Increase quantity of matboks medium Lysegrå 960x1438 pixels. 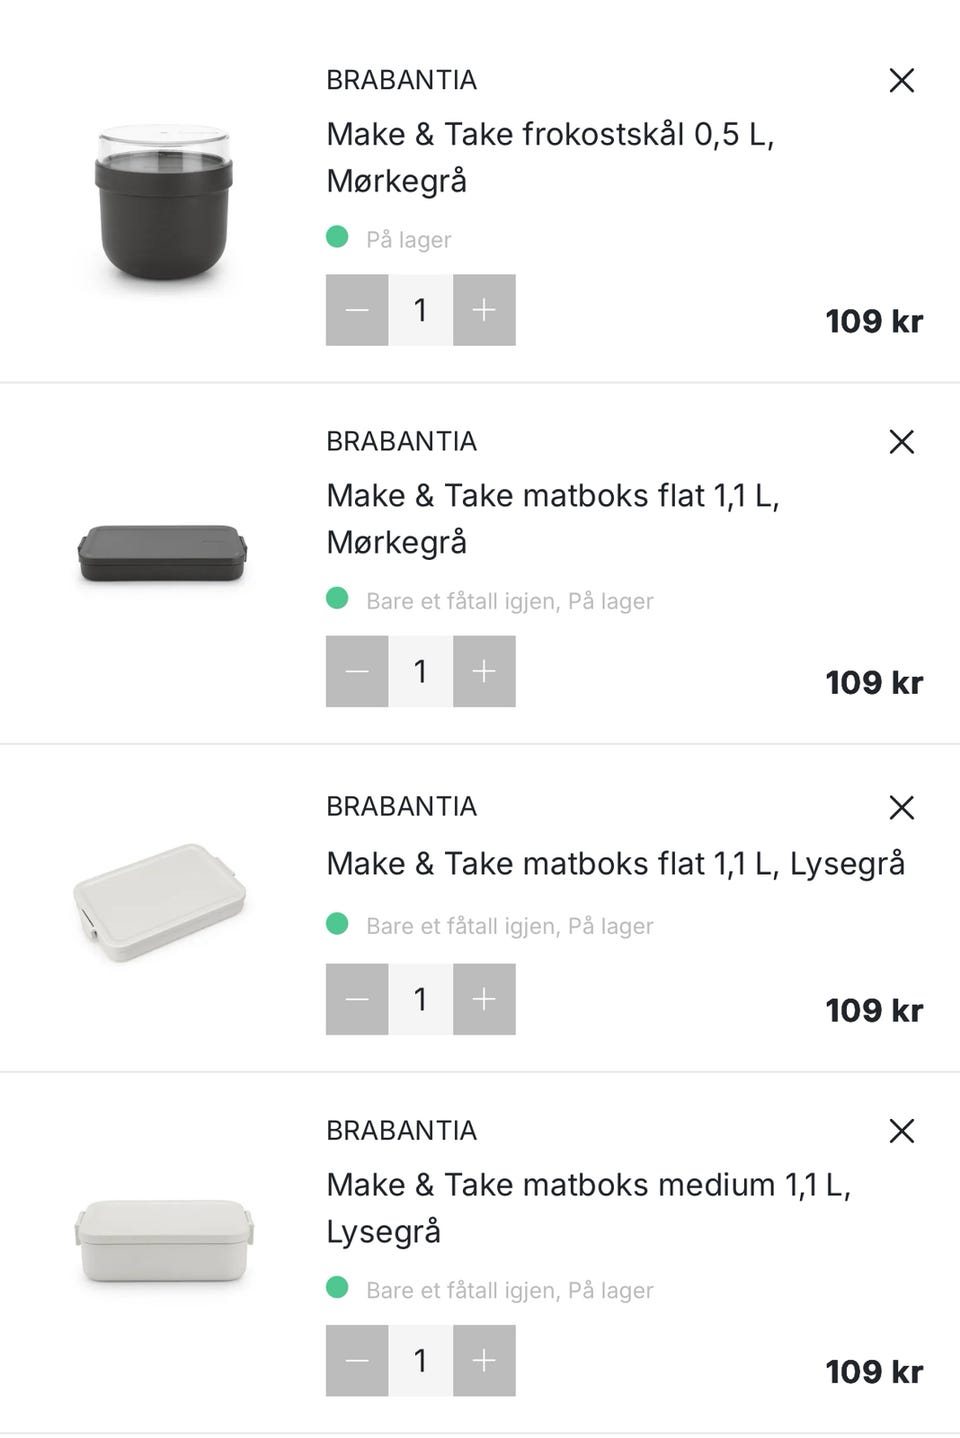484,1360
